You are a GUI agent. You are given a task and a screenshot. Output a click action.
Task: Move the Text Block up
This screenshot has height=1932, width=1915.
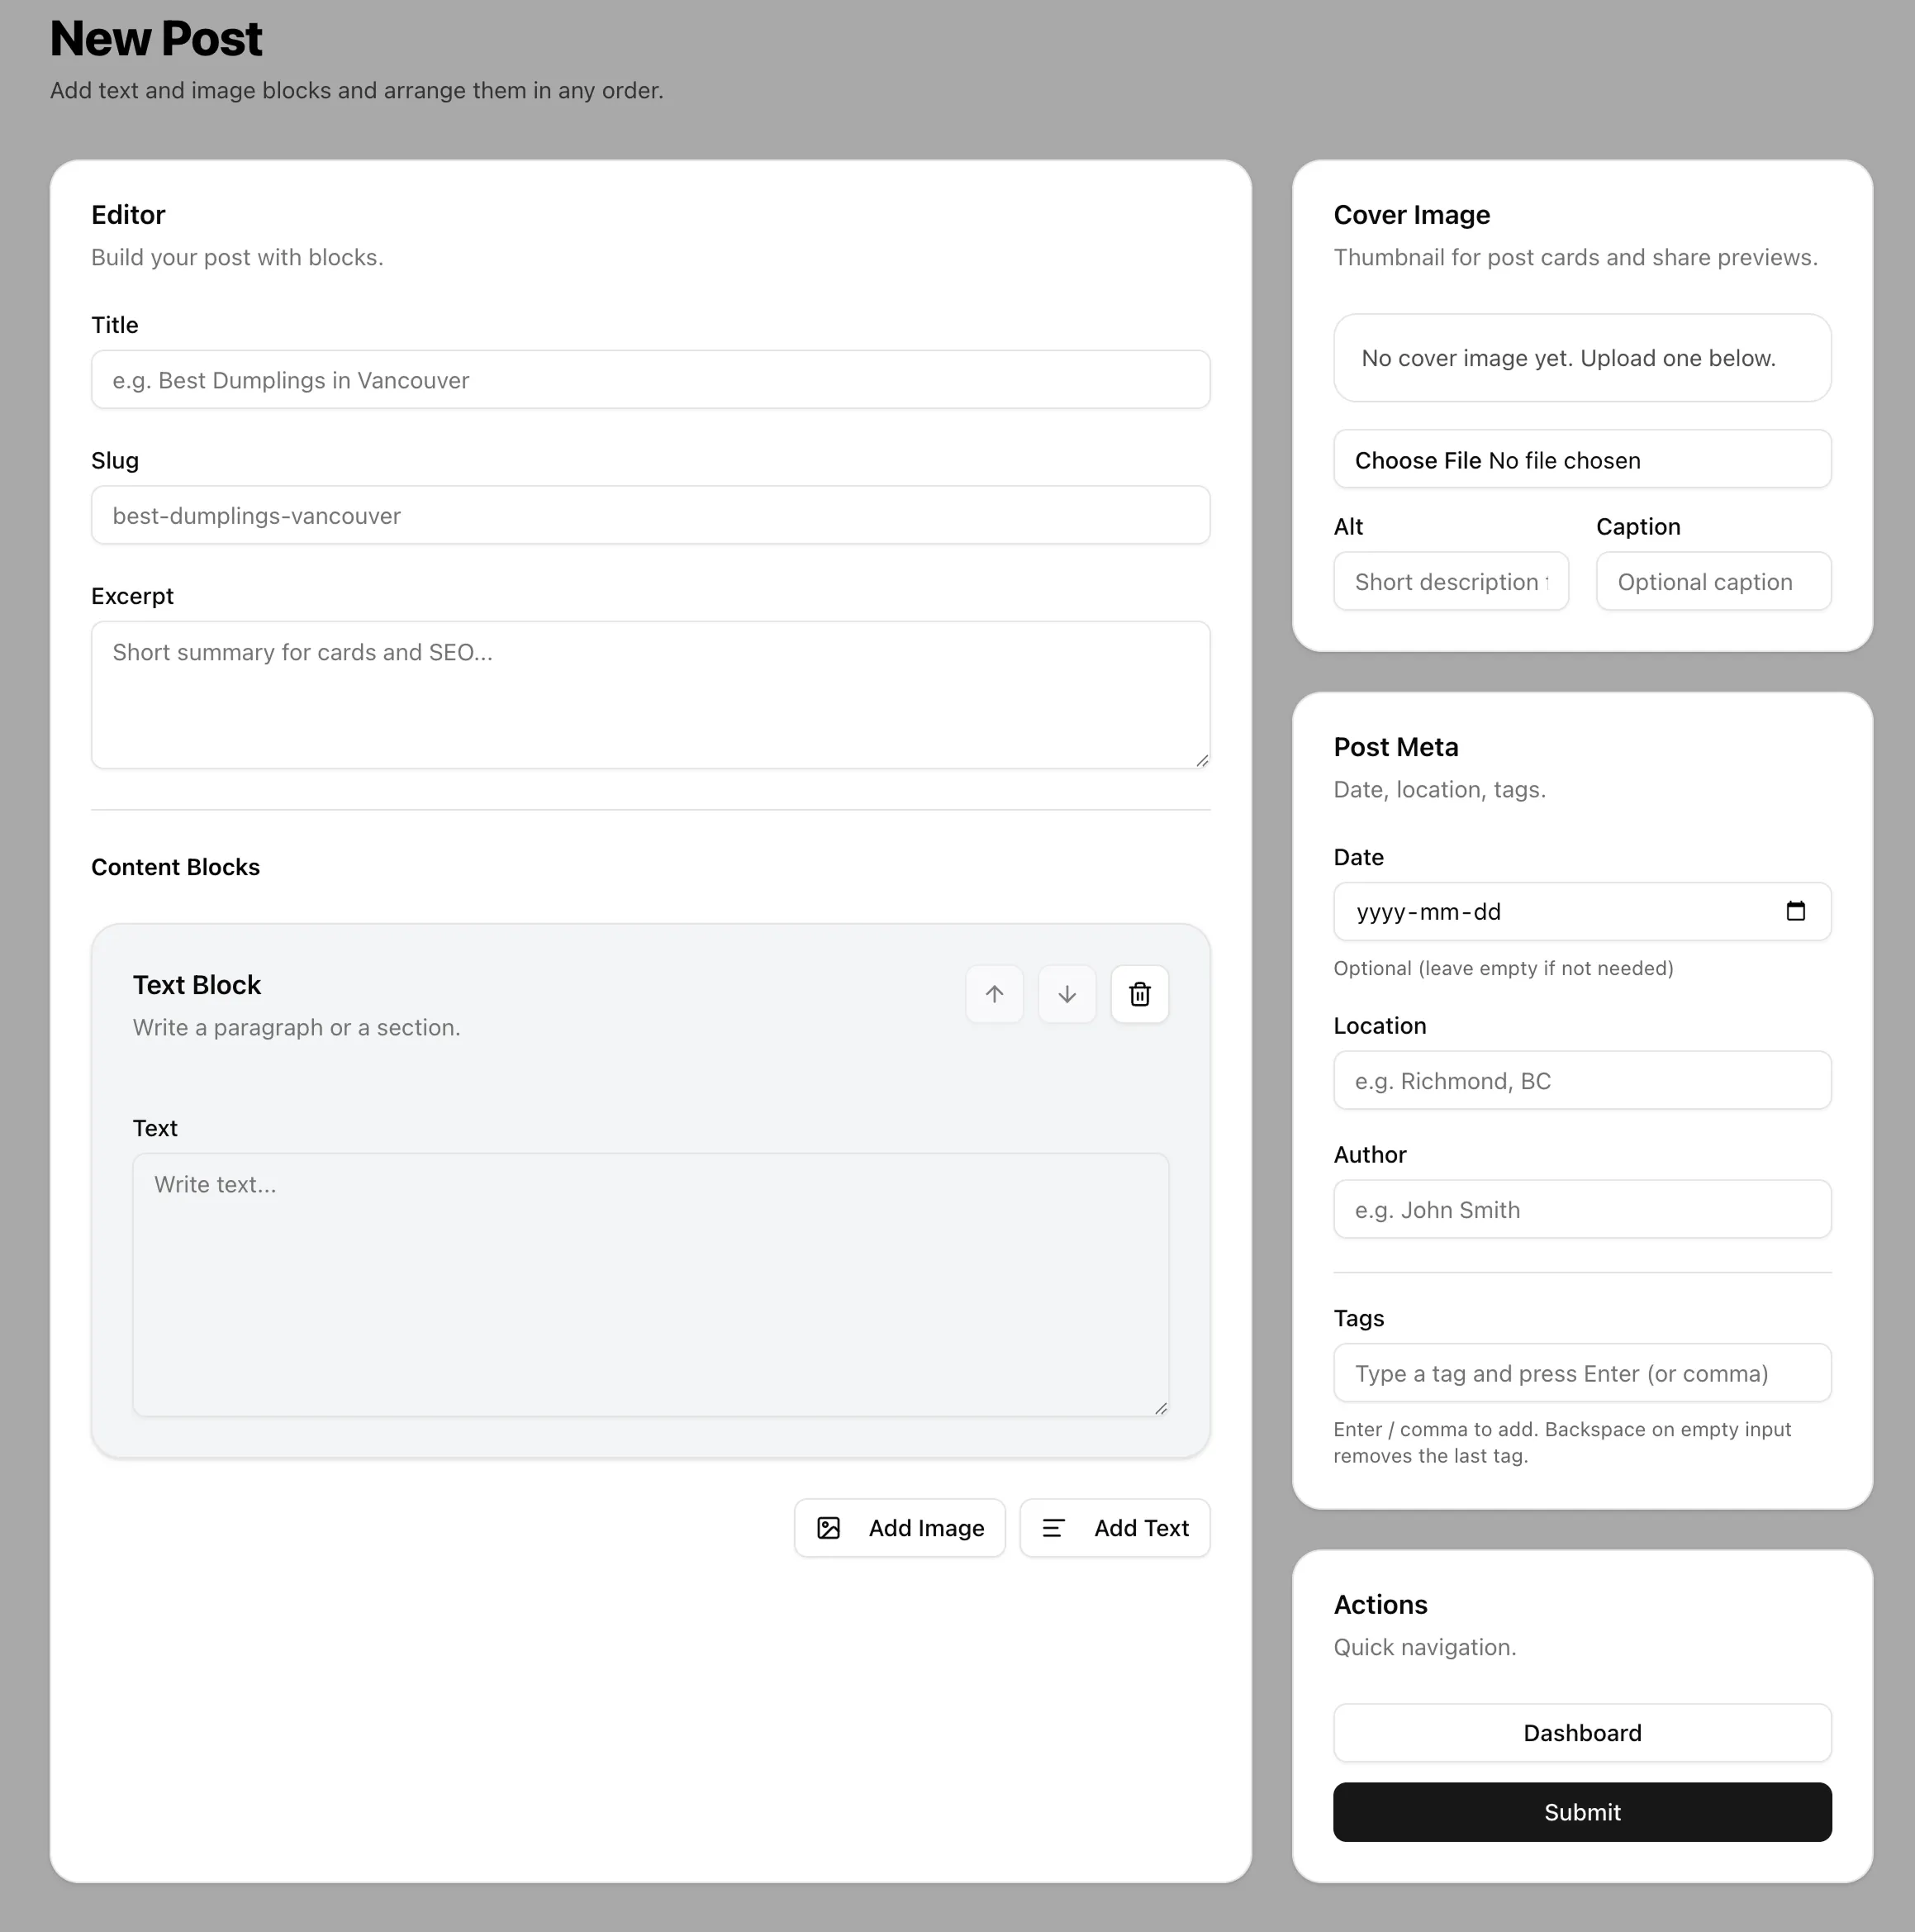point(994,994)
